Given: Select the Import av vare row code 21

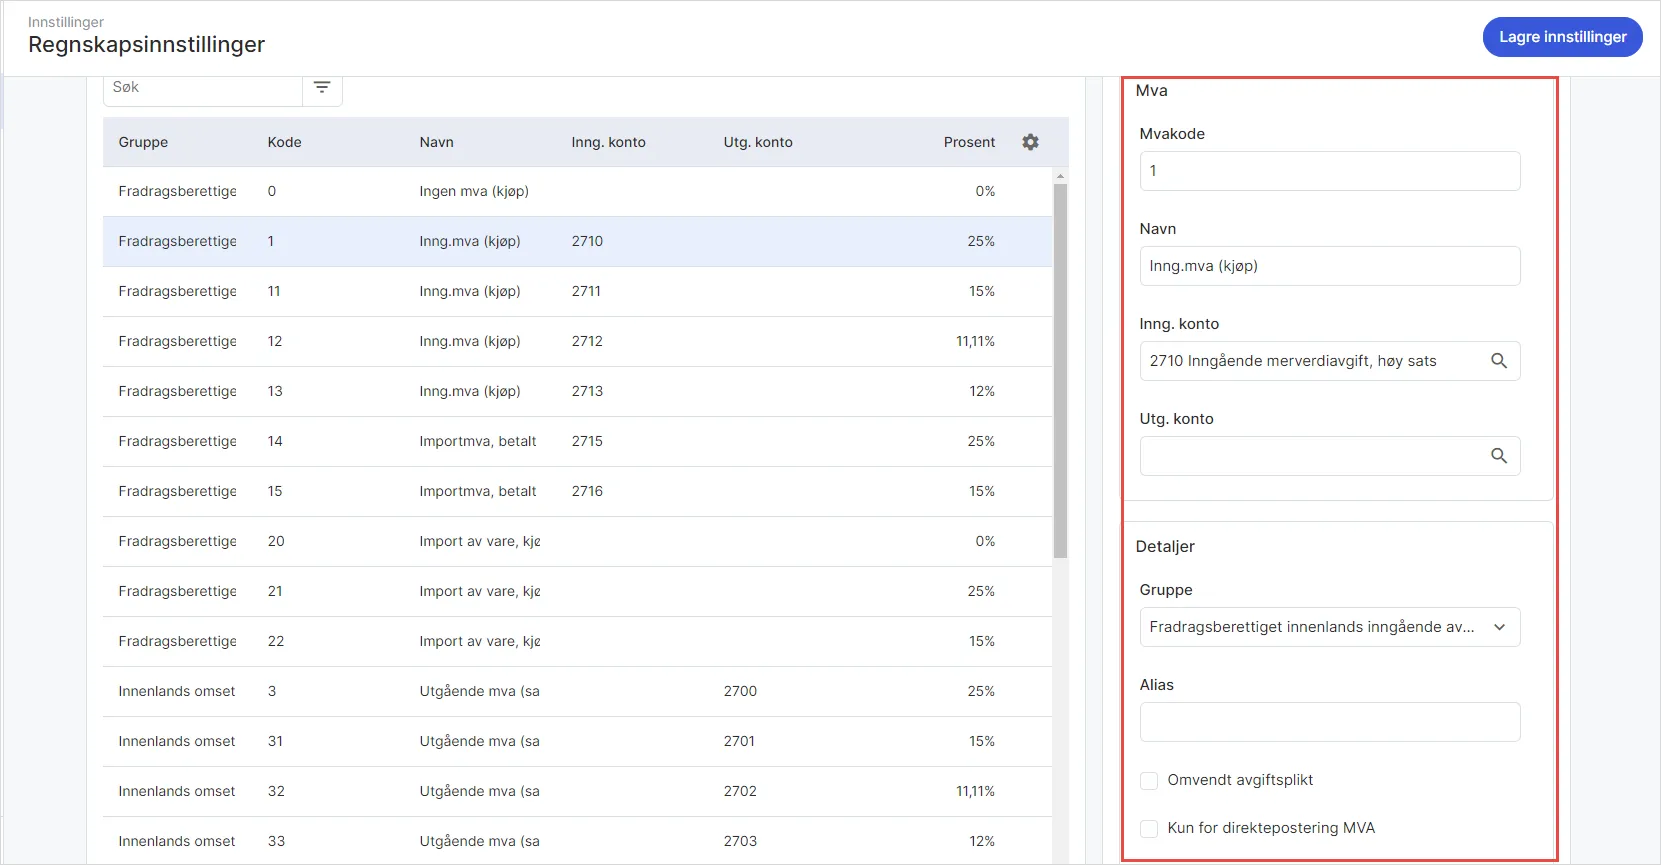Looking at the screenshot, I should tap(577, 592).
